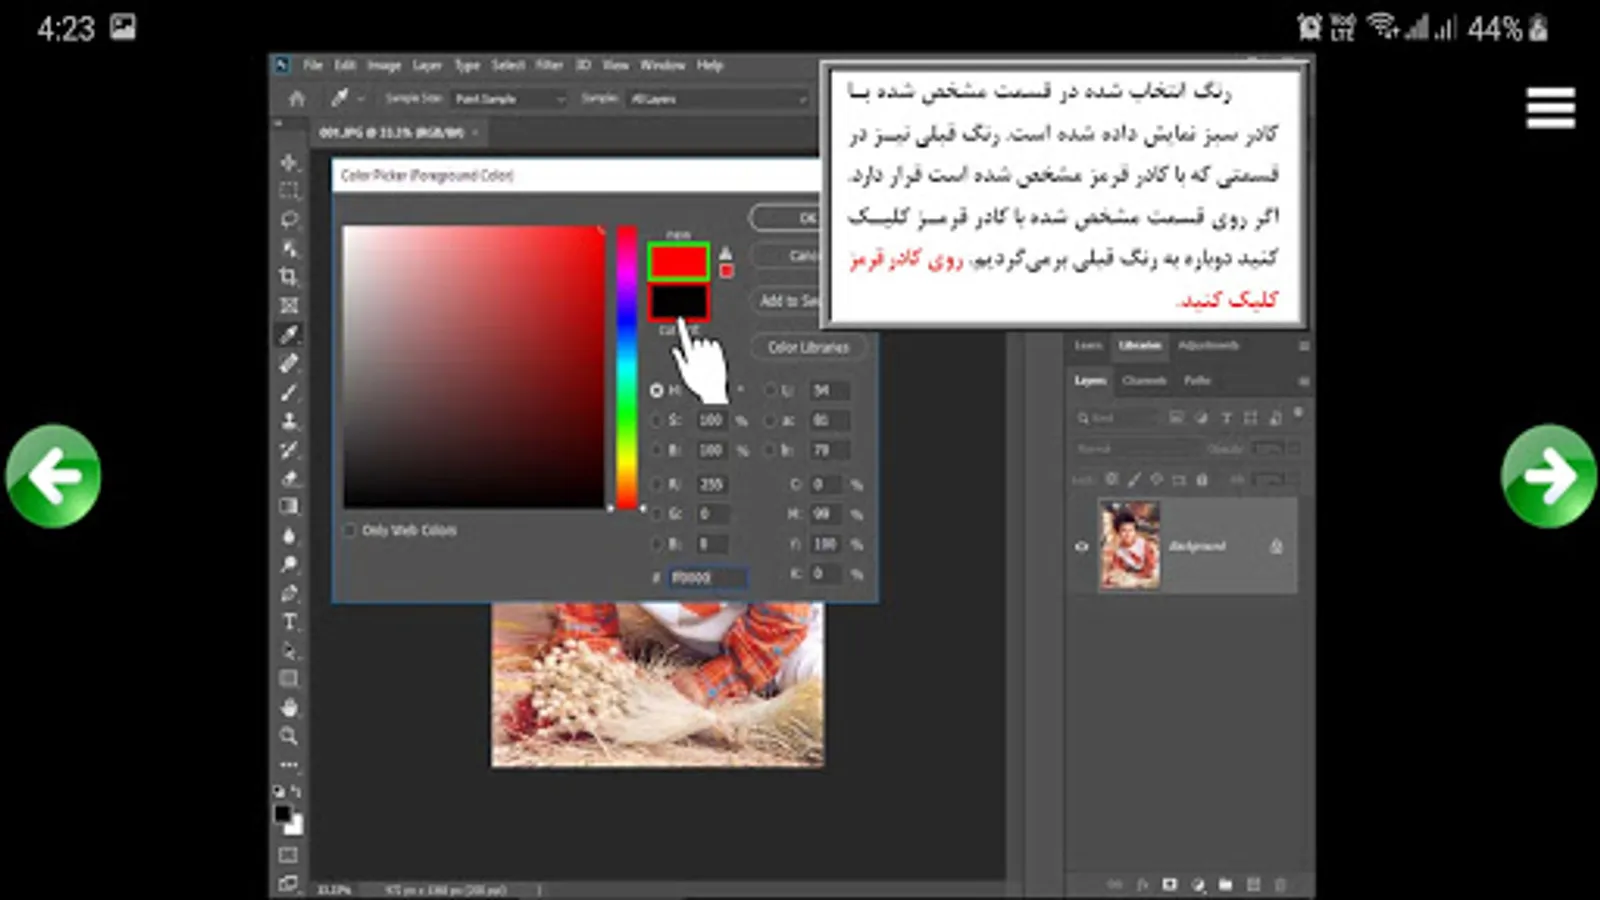Select the S saturation radio button

click(x=656, y=421)
